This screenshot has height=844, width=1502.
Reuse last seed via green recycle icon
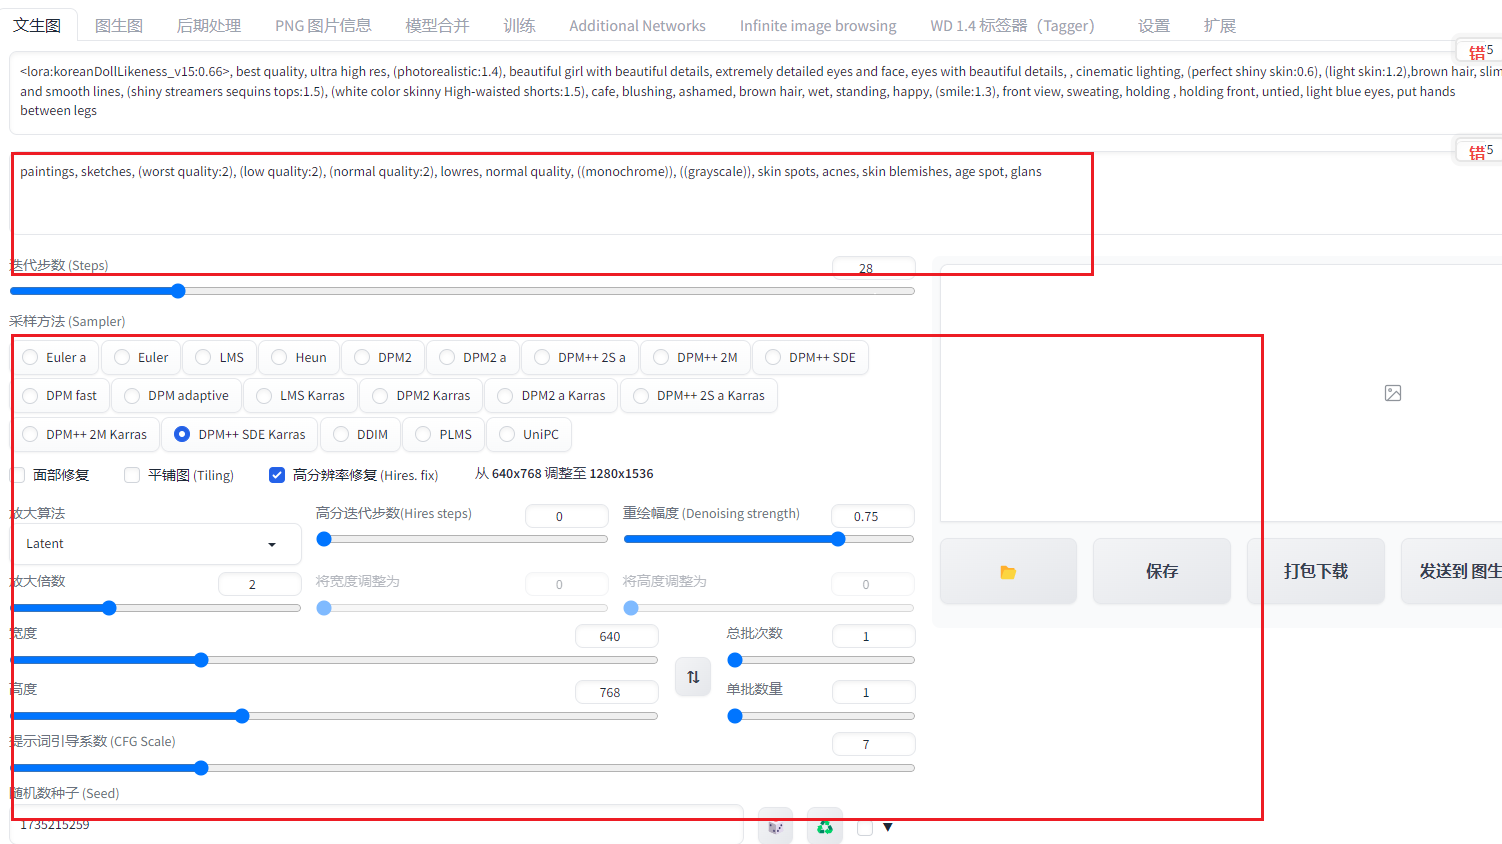click(825, 827)
